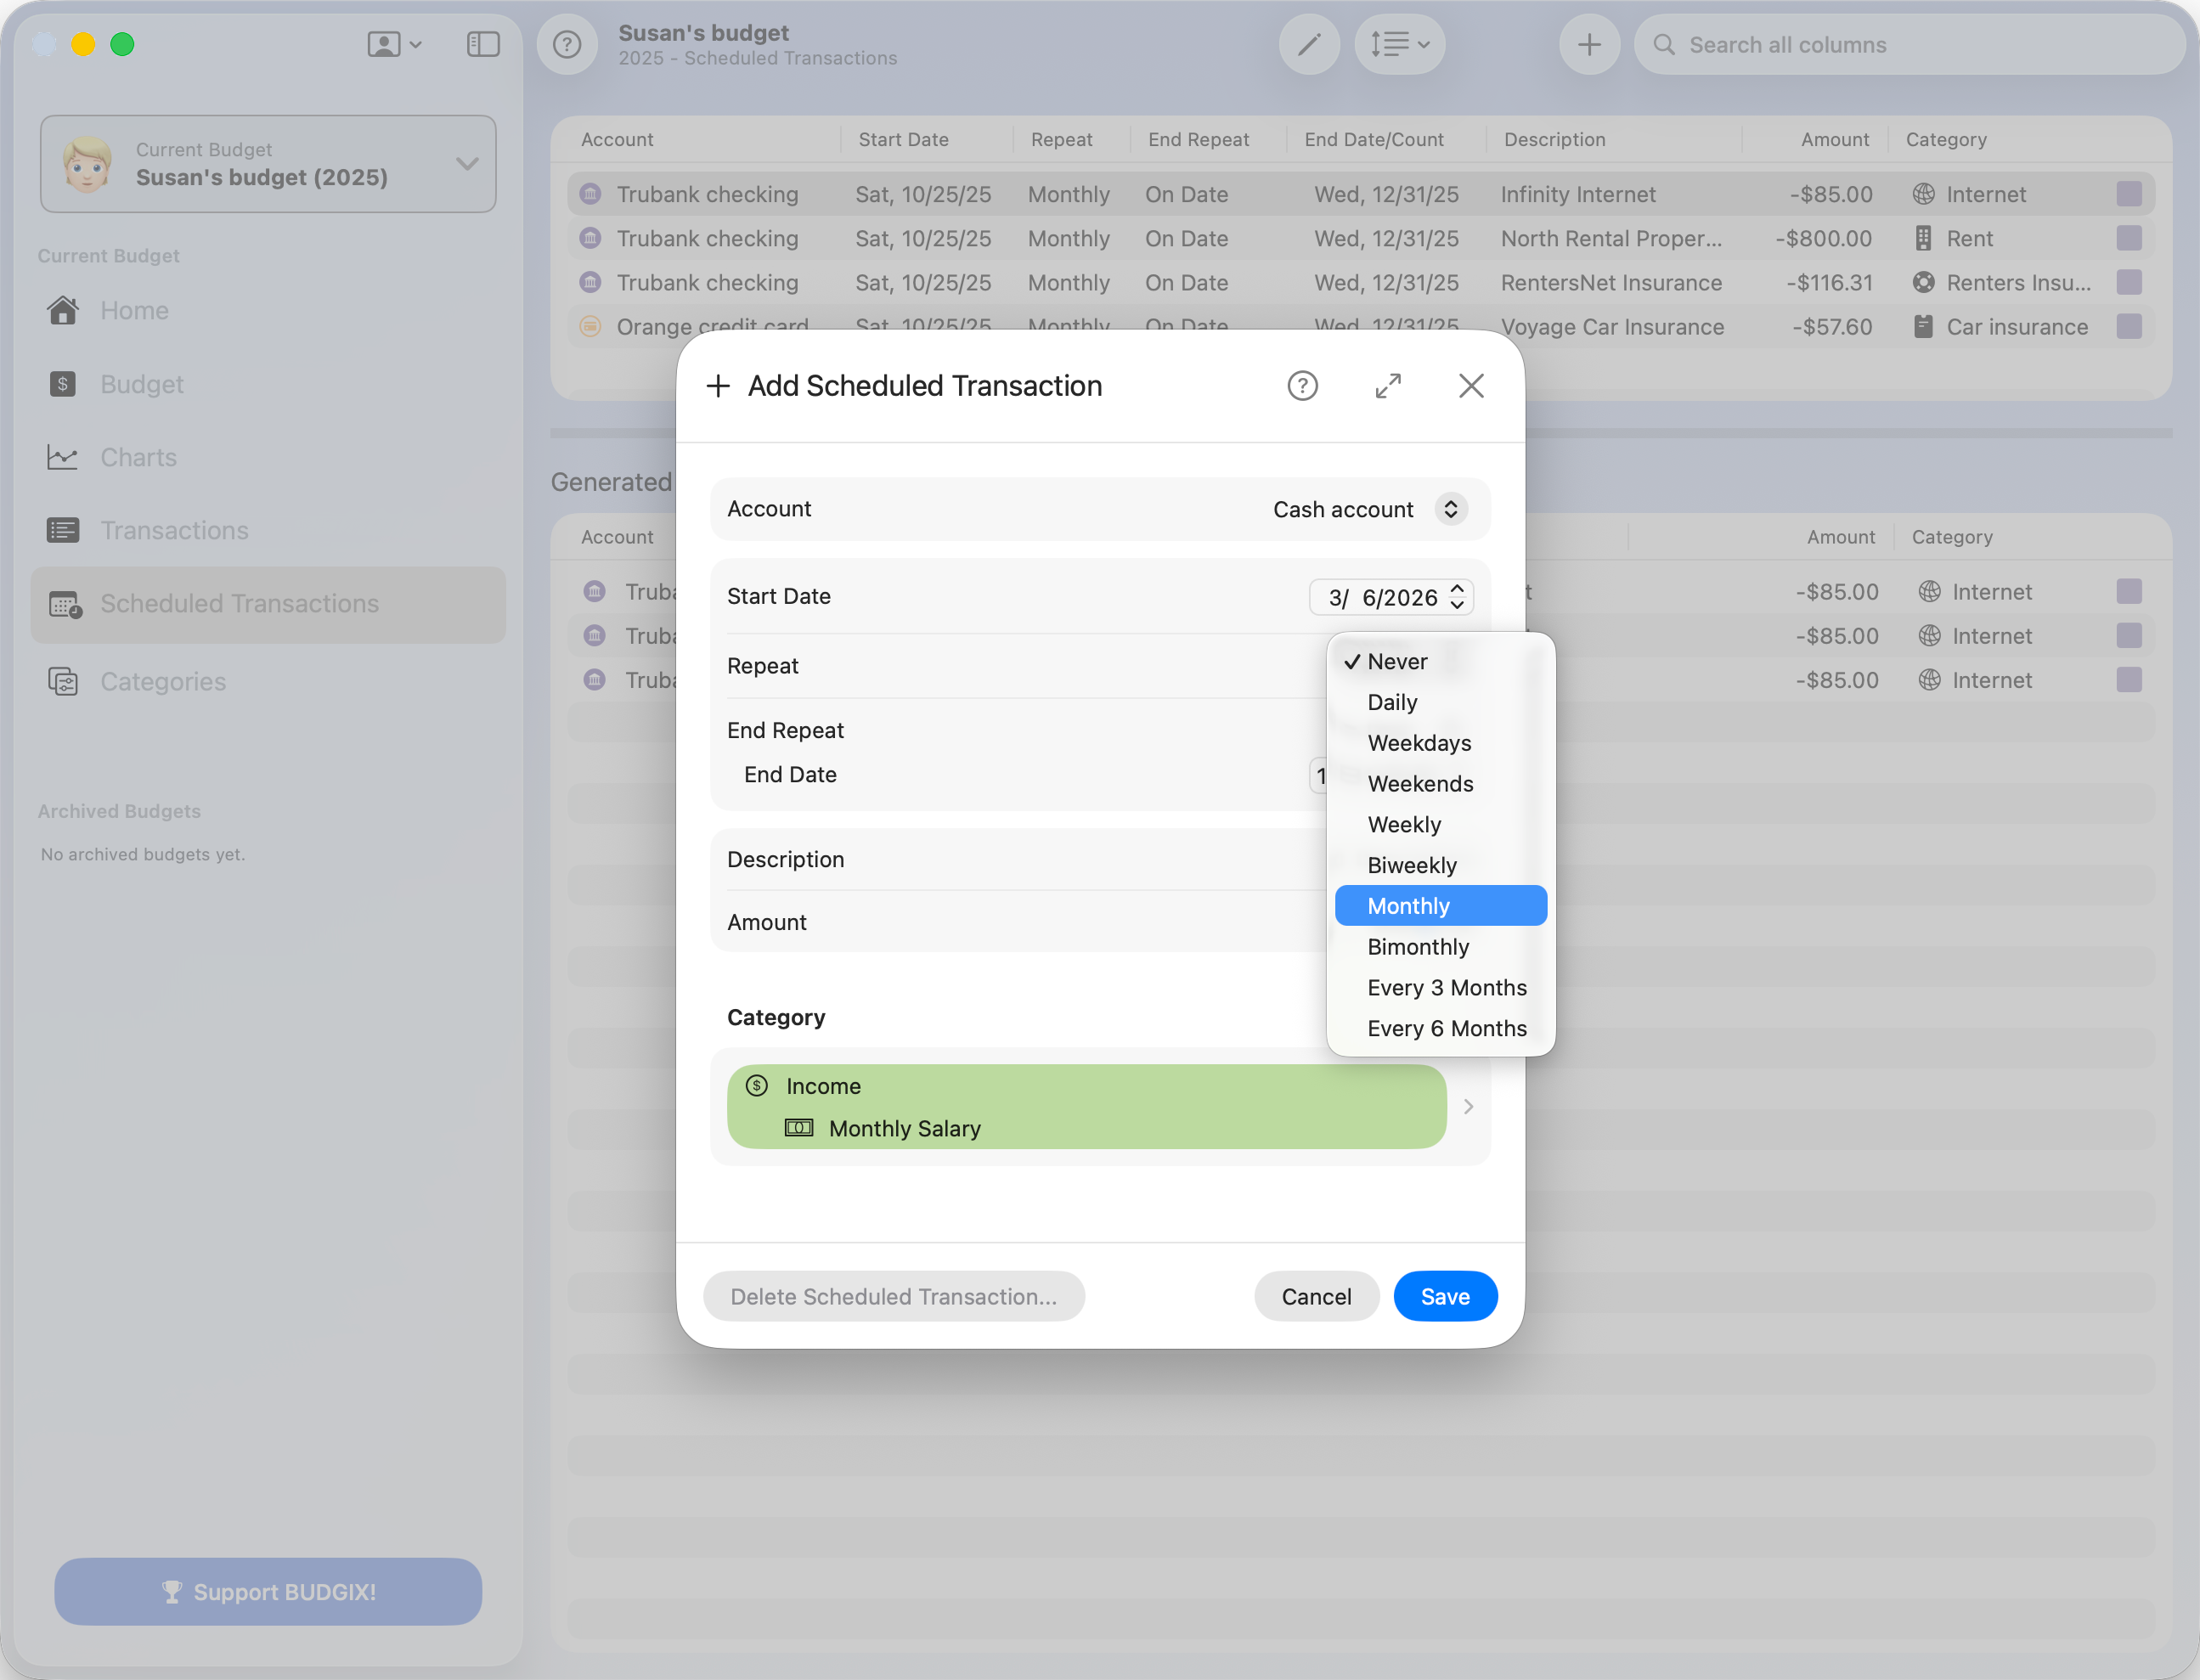Select Weekly from the repeat menu
The width and height of the screenshot is (2200, 1680).
point(1404,824)
